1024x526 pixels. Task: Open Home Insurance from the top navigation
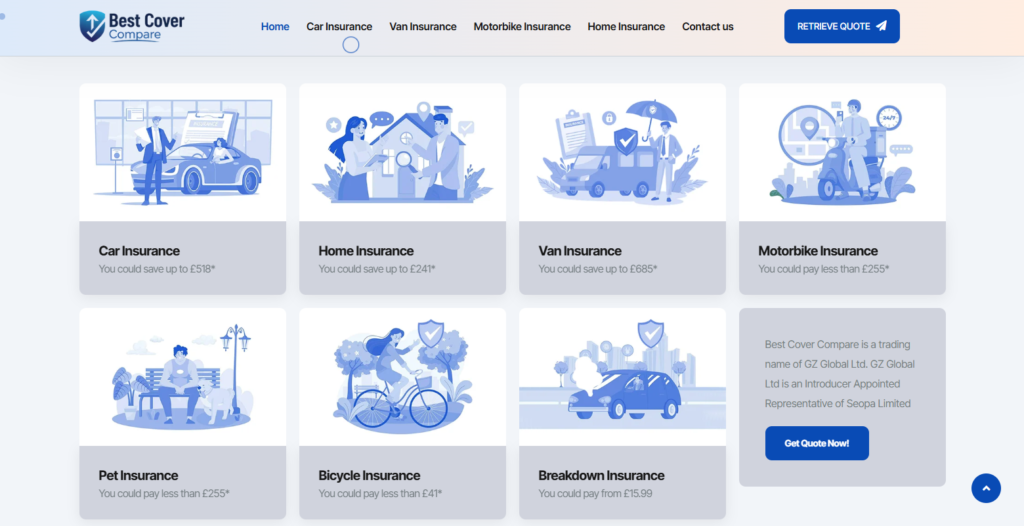(626, 27)
